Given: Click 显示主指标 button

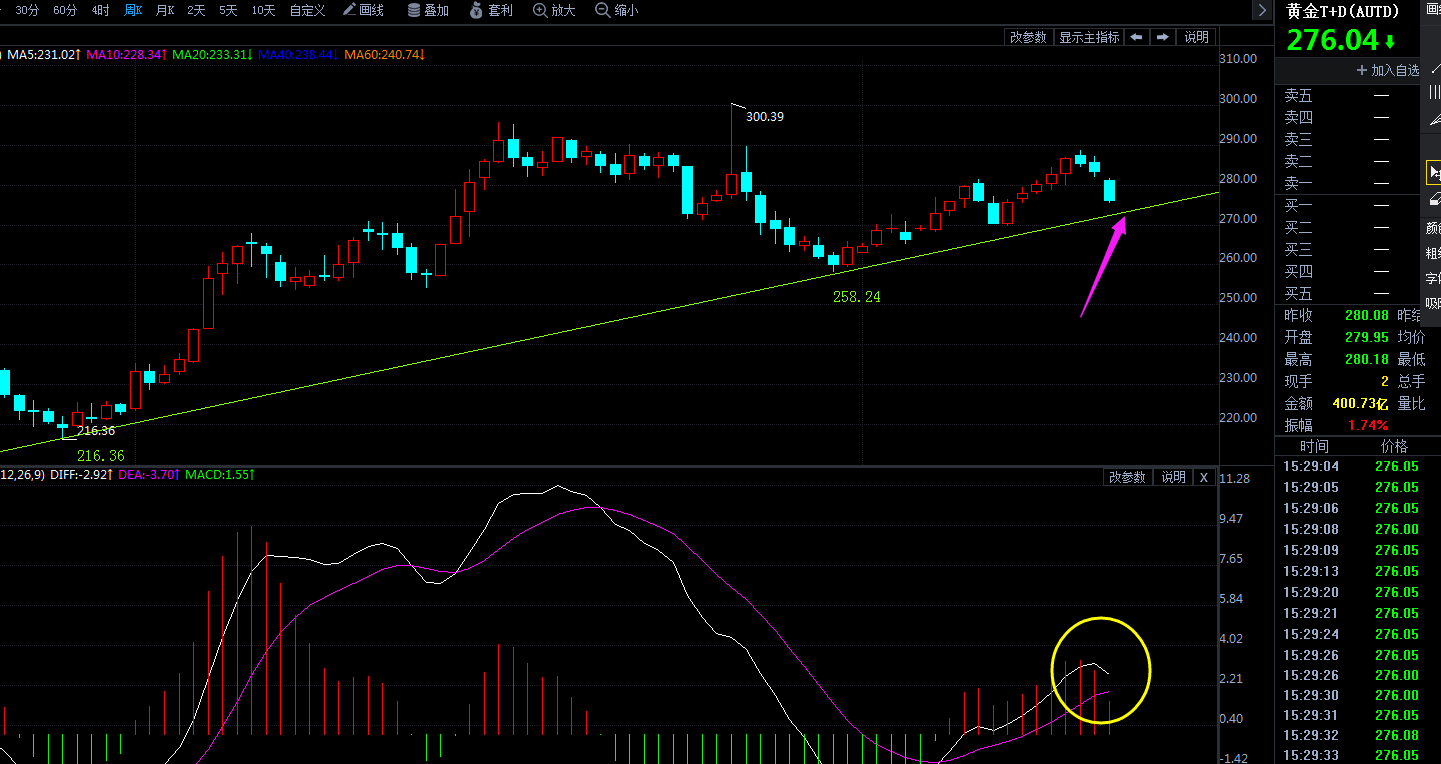Looking at the screenshot, I should point(1089,37).
